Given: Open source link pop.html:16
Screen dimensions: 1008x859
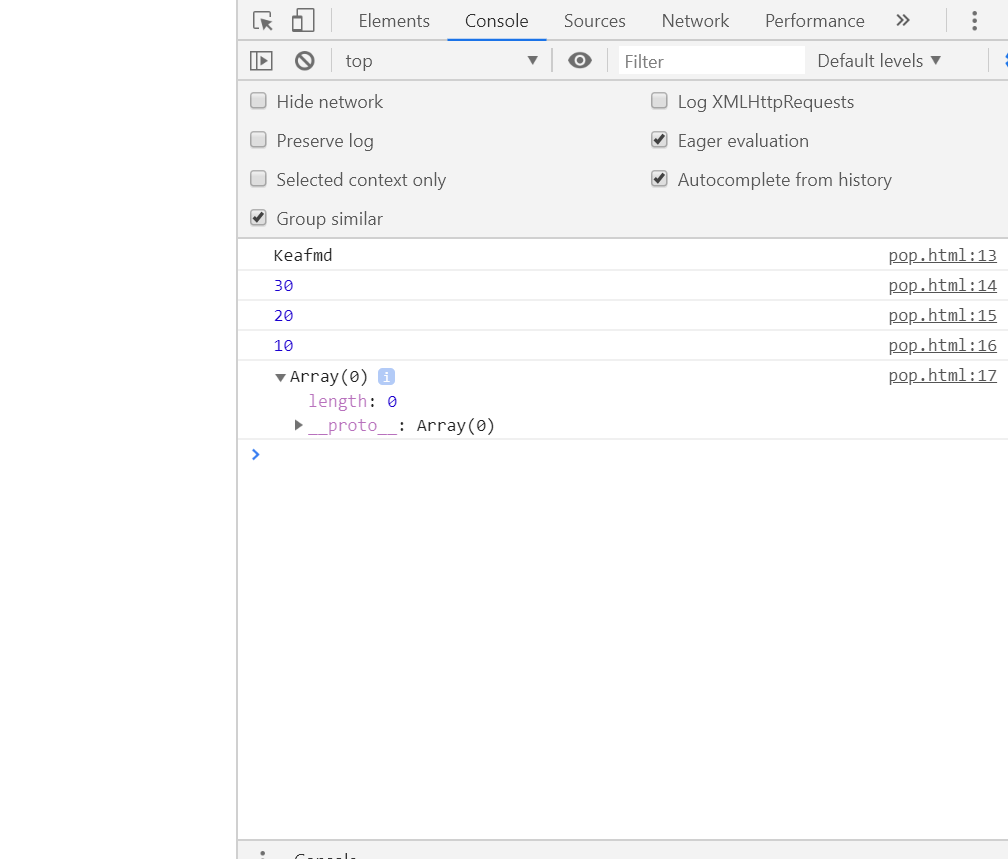Looking at the screenshot, I should 942,345.
